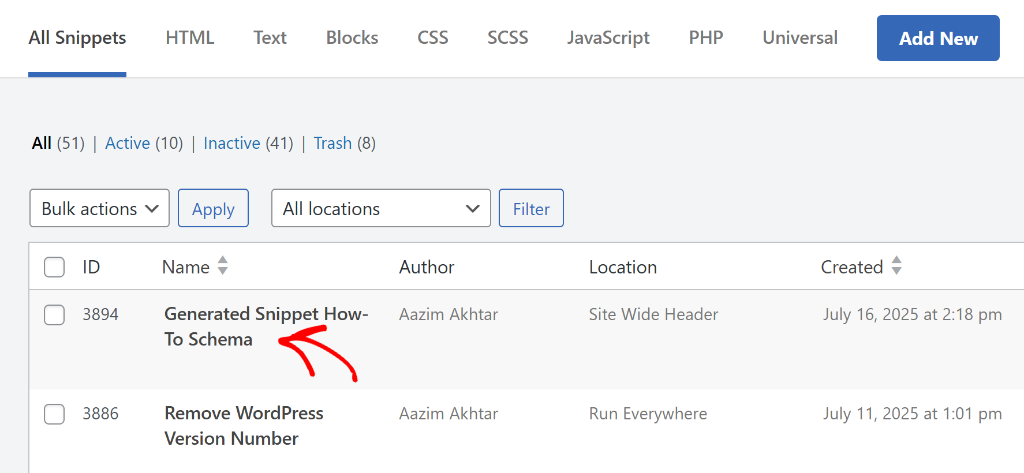The height and width of the screenshot is (473, 1024).
Task: Click ID value 3894
Action: tap(101, 314)
